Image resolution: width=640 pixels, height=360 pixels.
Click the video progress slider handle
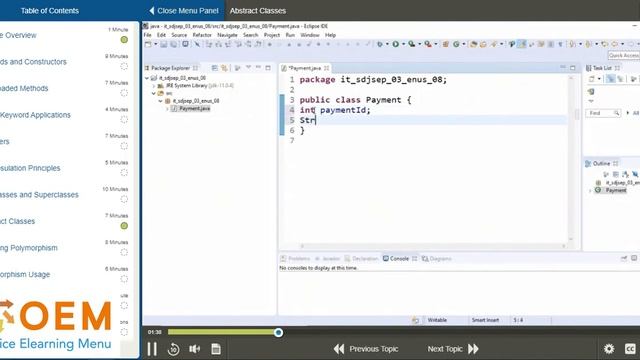[x=278, y=332]
